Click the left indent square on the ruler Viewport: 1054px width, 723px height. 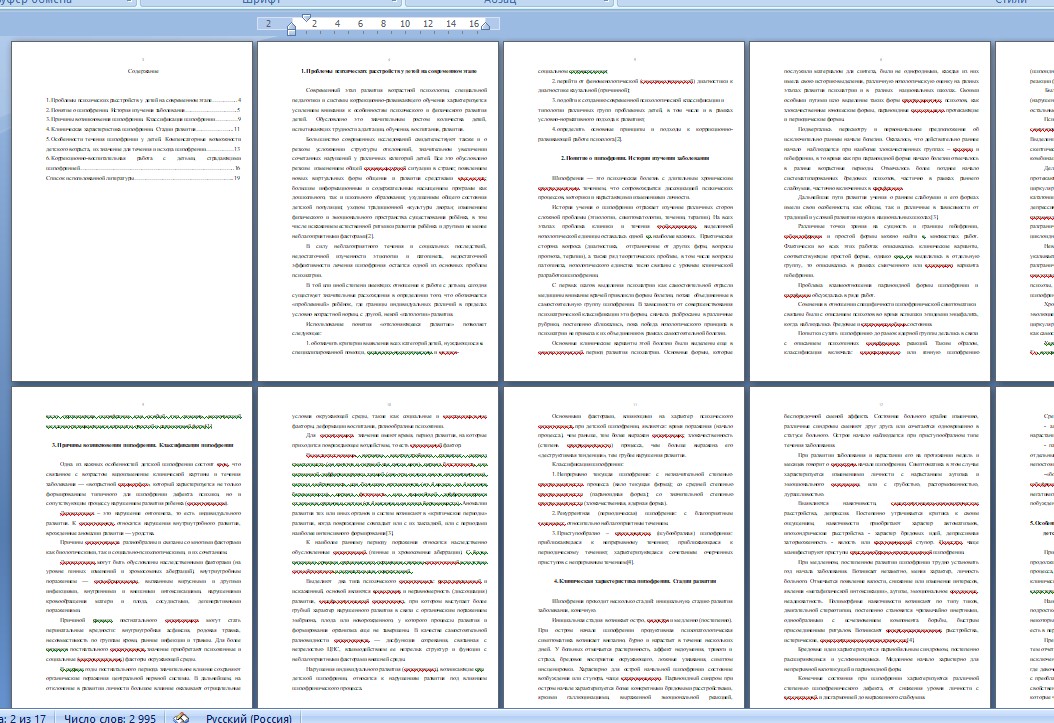[x=291, y=32]
